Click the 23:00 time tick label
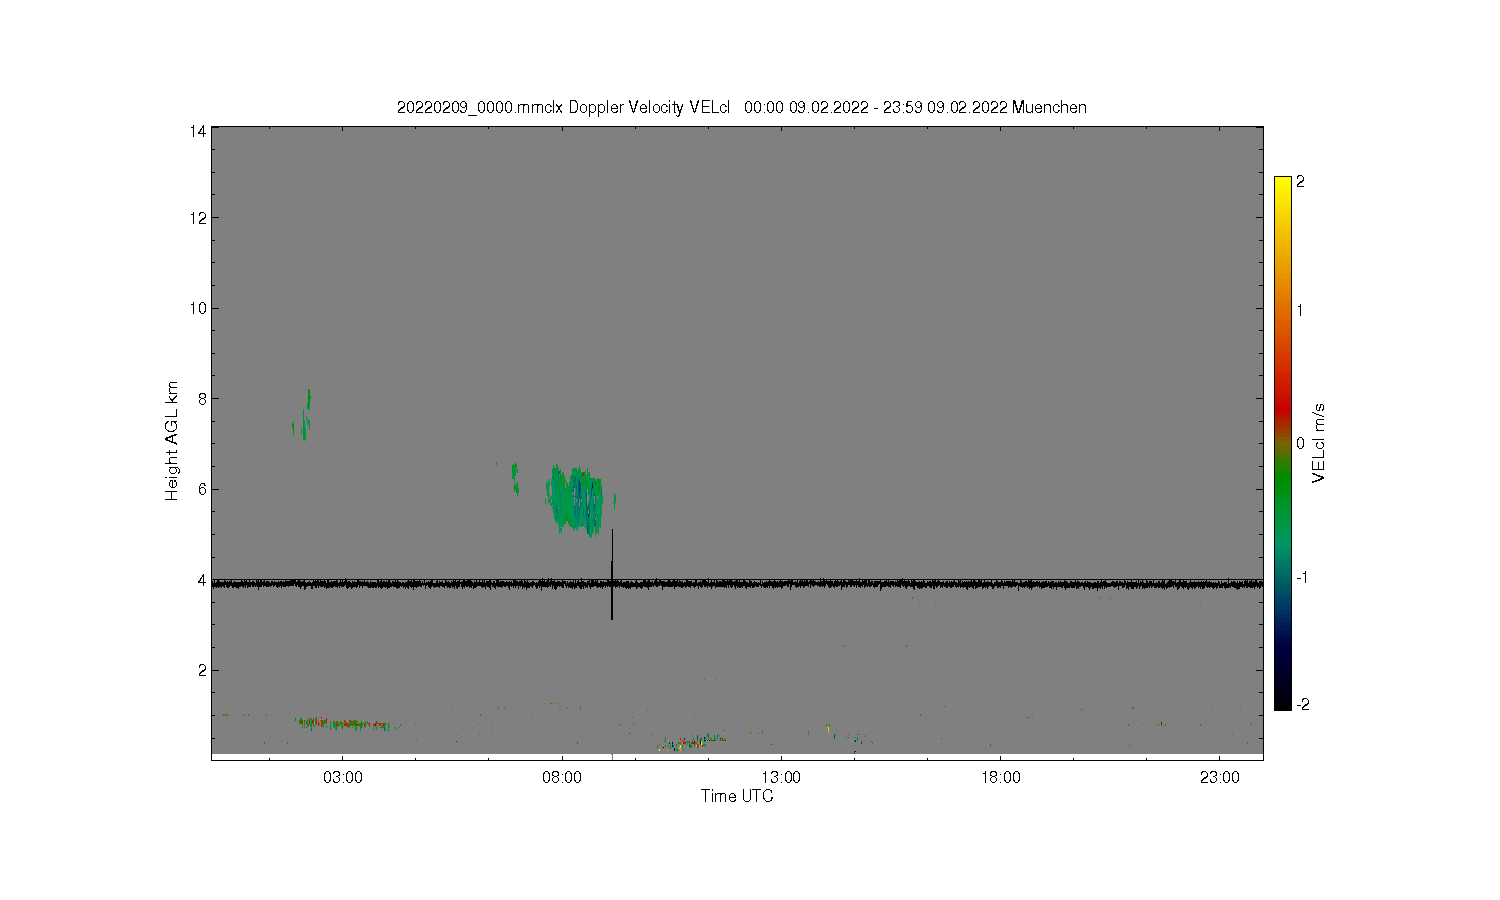Viewport: 1500px width, 900px height. [1219, 778]
